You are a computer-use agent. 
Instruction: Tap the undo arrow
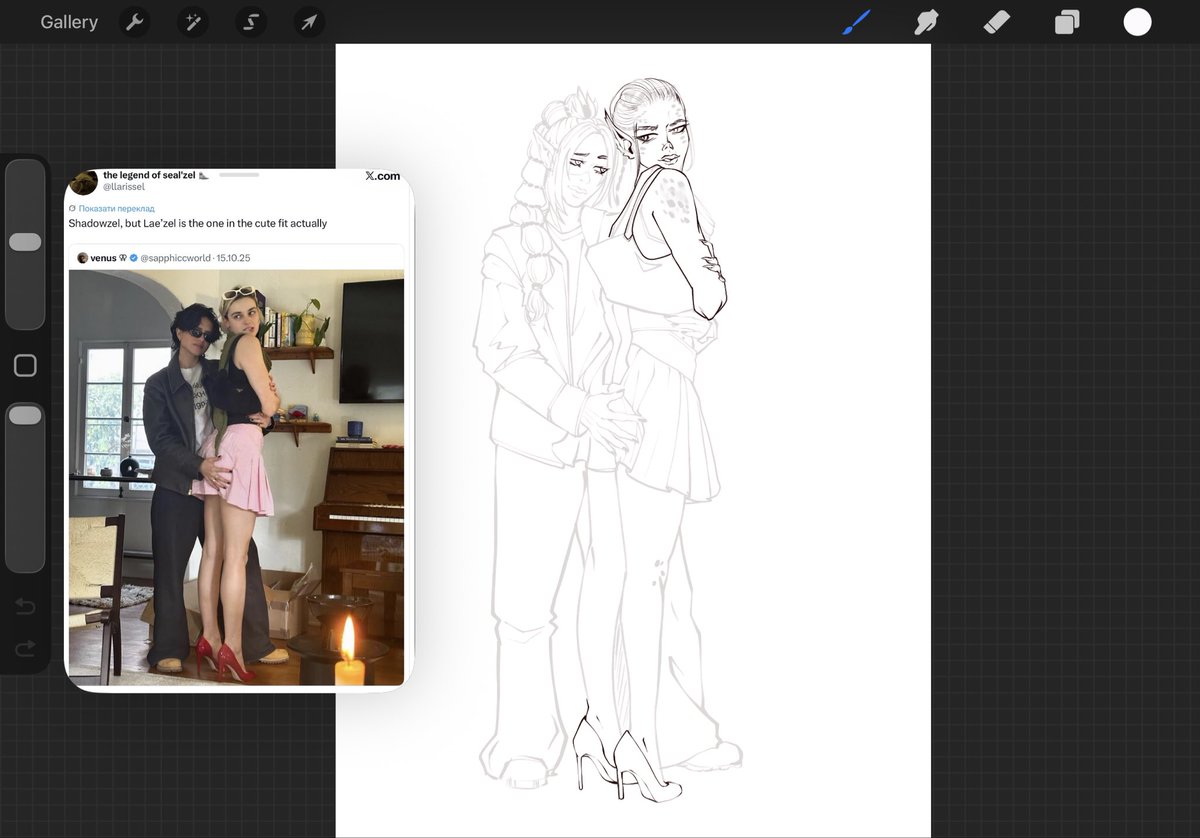click(x=25, y=607)
